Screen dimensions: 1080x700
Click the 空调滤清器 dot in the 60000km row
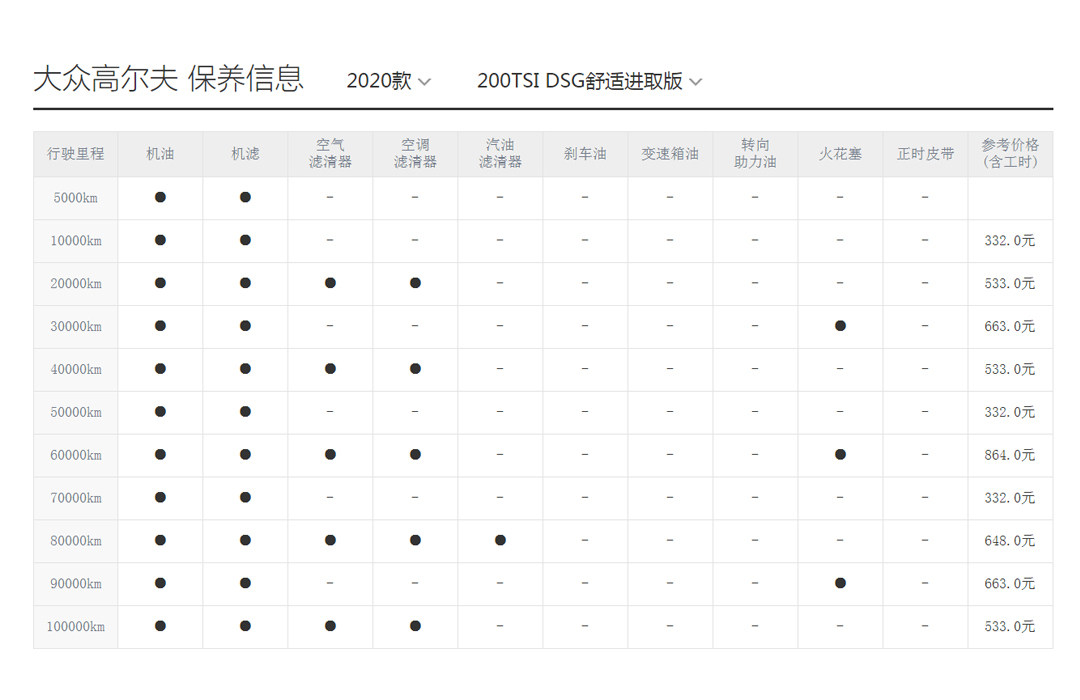(x=415, y=455)
